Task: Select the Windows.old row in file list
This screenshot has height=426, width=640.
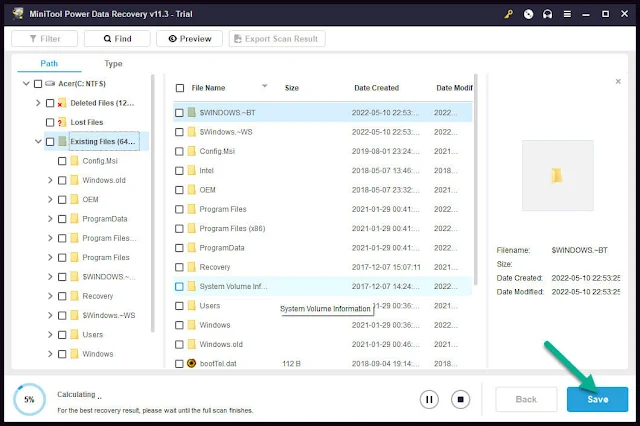Action: click(x=322, y=344)
